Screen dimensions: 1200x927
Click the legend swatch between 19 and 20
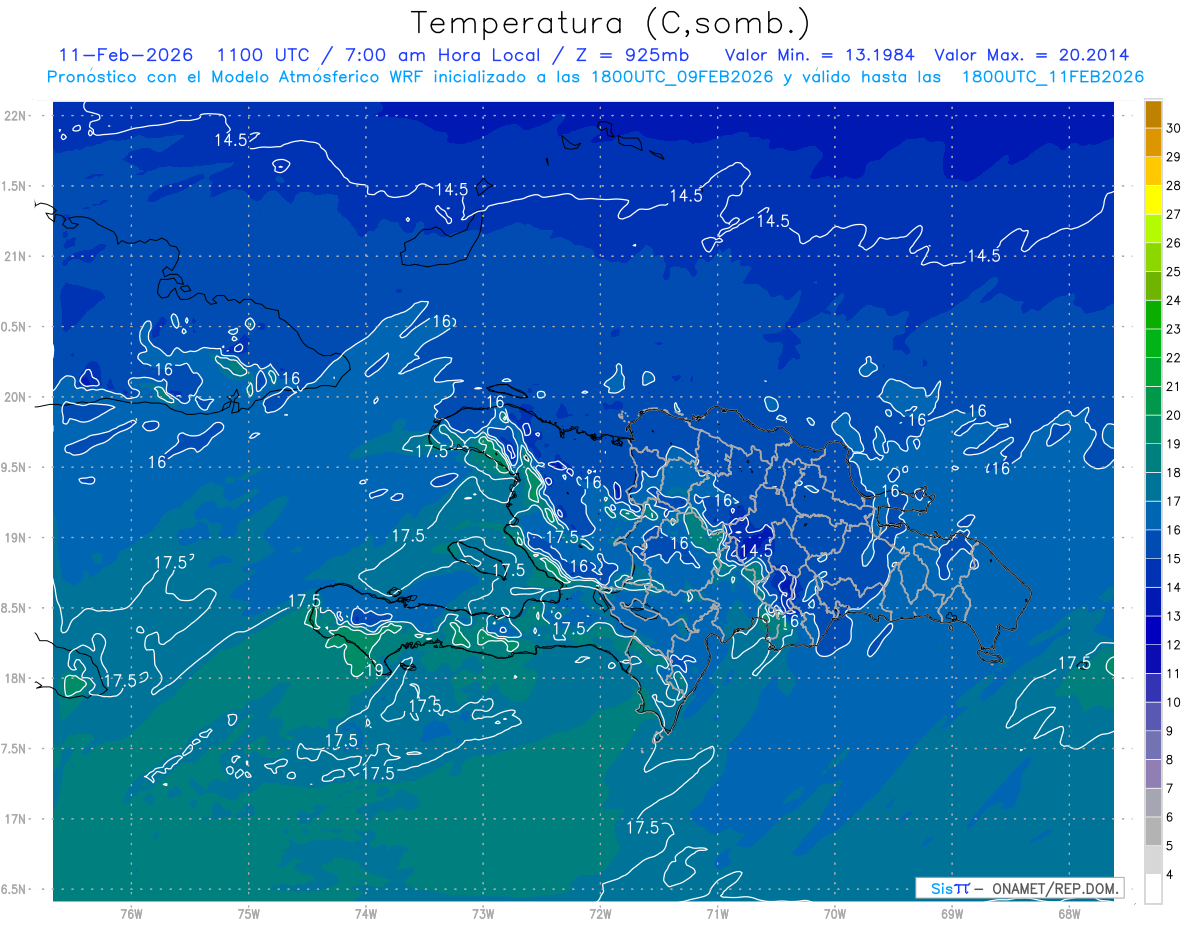[x=1153, y=429]
